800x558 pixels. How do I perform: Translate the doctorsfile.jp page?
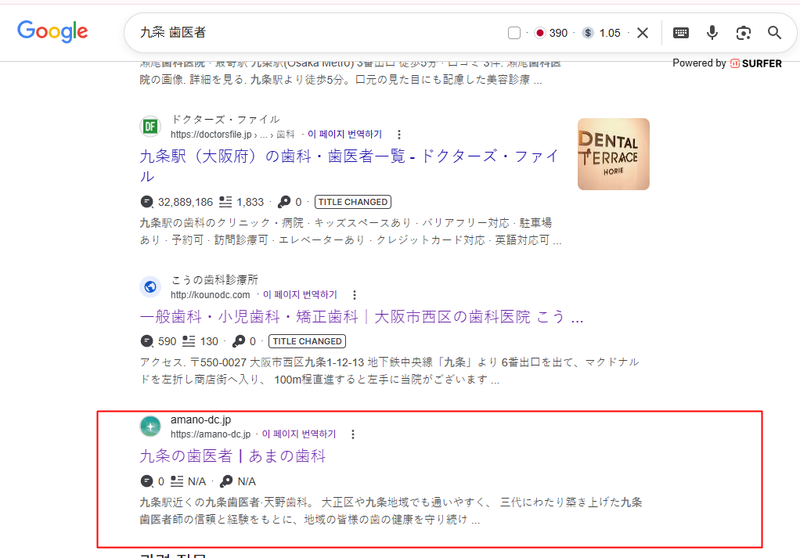tap(344, 134)
